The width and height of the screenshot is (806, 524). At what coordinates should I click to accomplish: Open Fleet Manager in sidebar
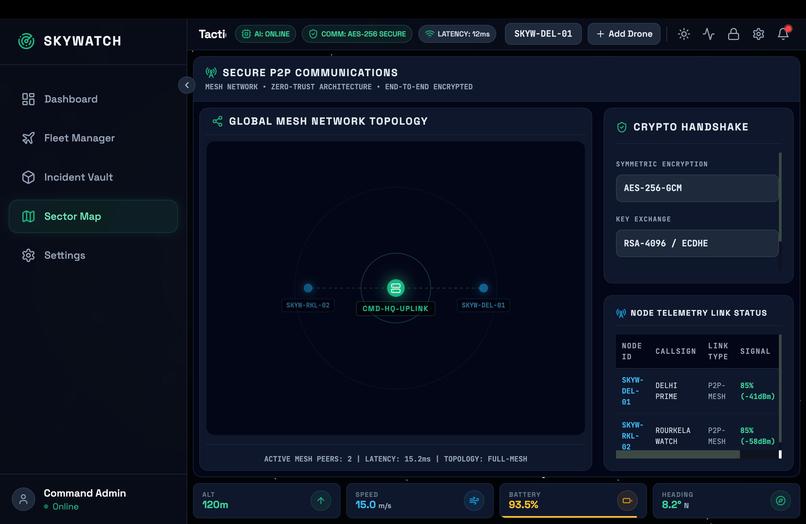pos(94,138)
